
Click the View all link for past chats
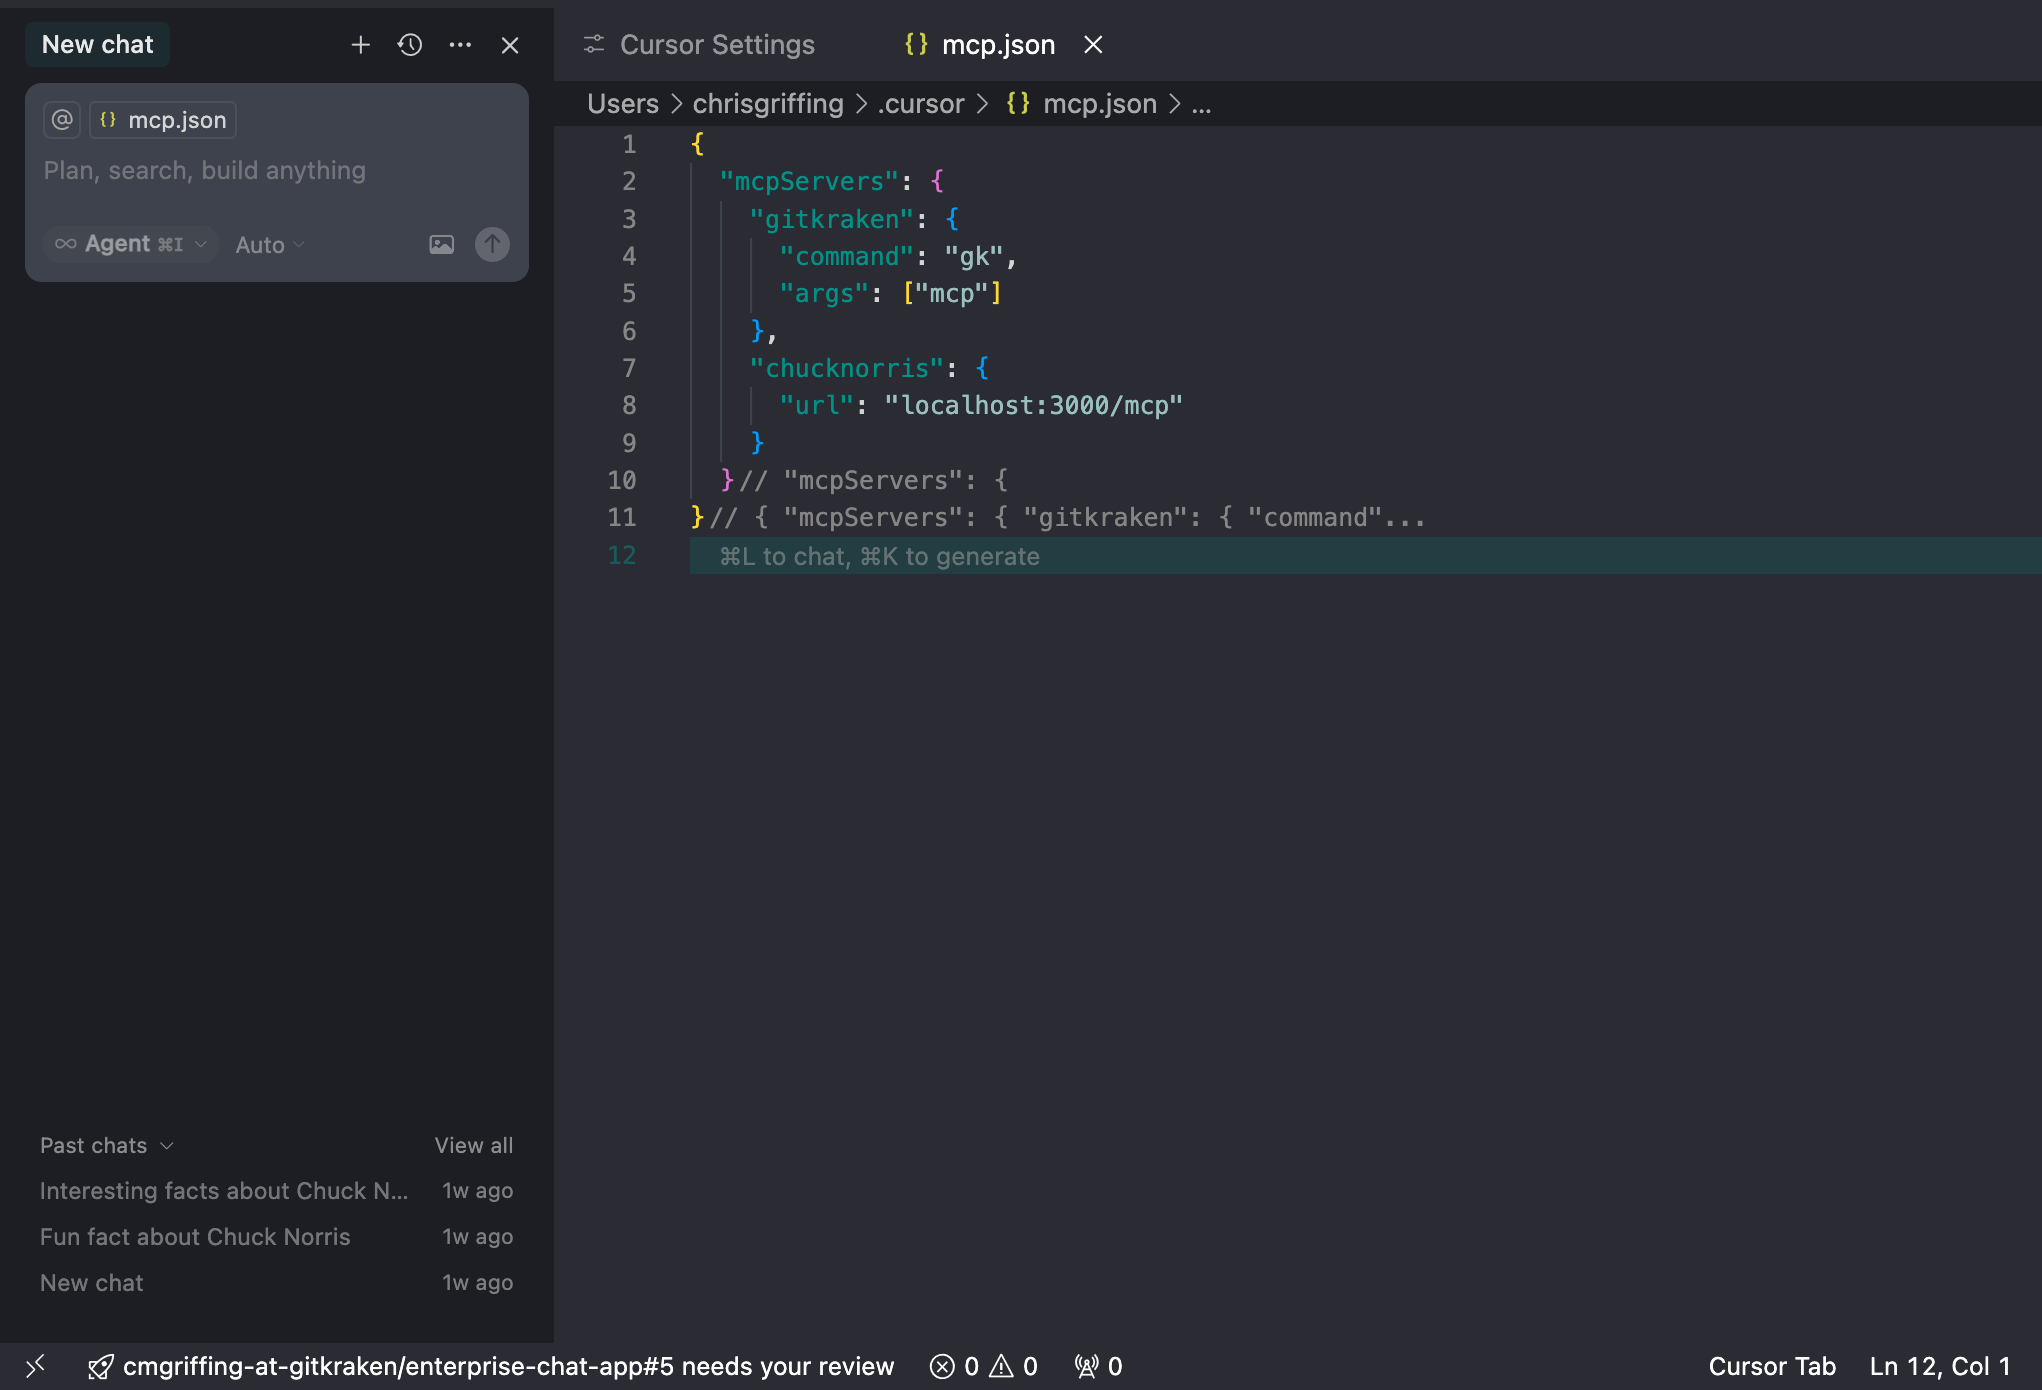473,1145
